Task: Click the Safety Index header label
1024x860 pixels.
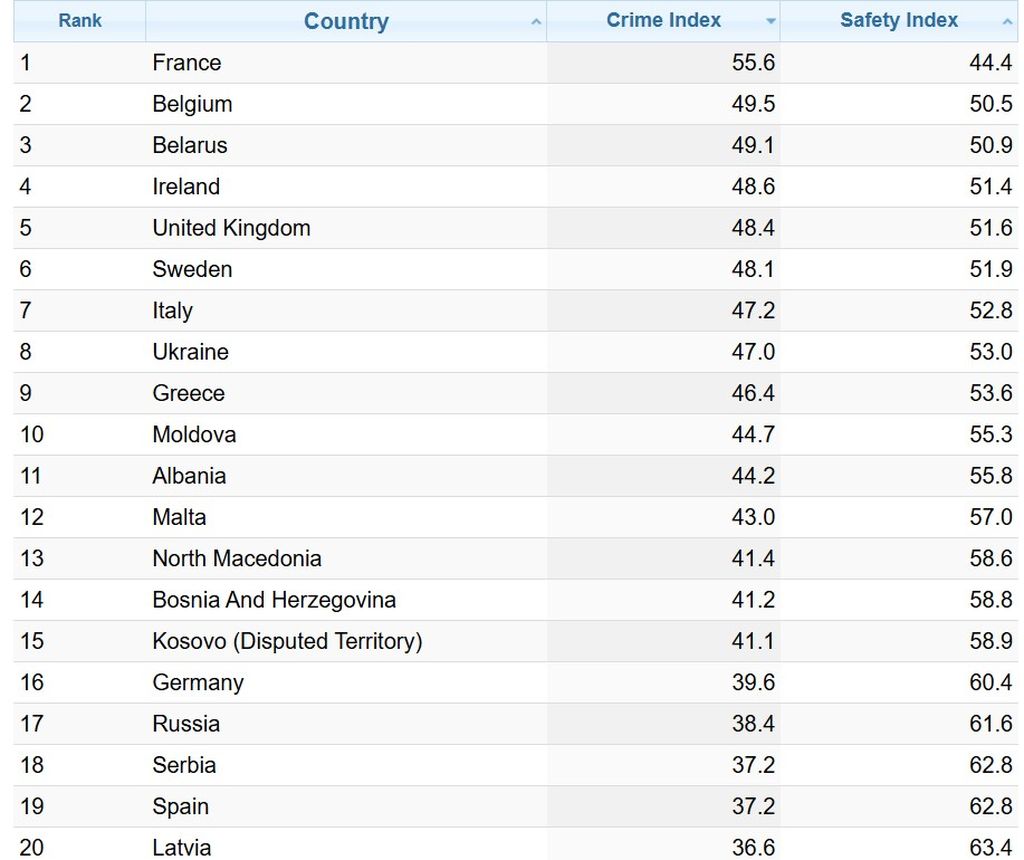Action: point(899,21)
